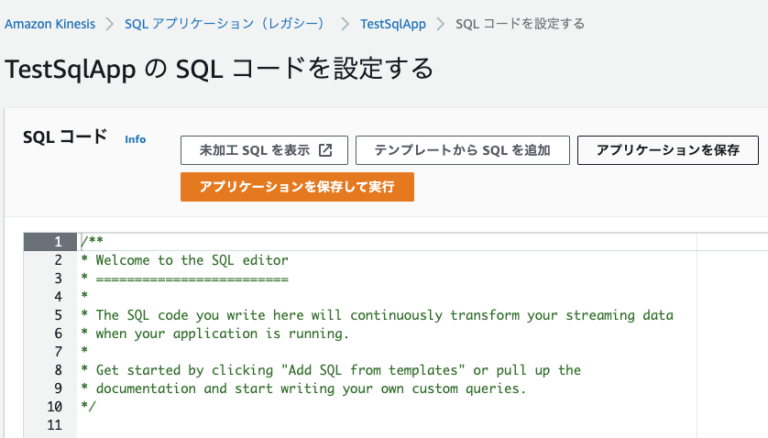The width and height of the screenshot is (768, 438).
Task: Click テンプレートから SQL を追加 button
Action: click(x=462, y=150)
